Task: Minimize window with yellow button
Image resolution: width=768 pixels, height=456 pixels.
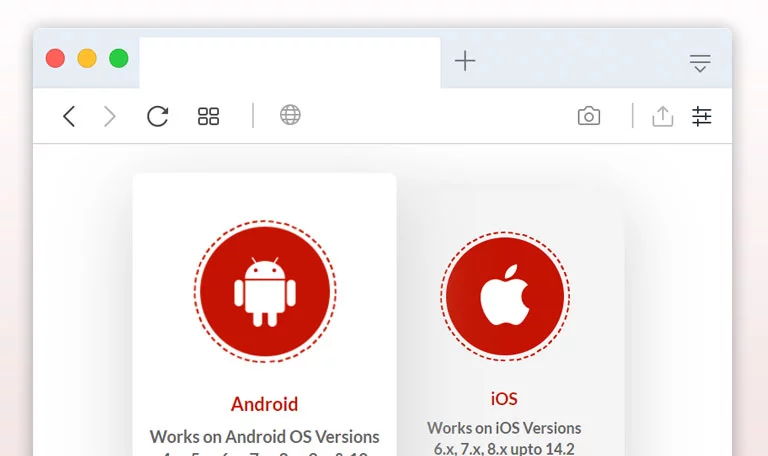Action: click(87, 58)
